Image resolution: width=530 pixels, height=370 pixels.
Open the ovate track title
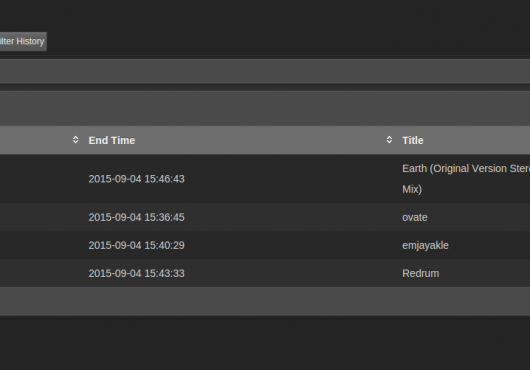(x=415, y=218)
